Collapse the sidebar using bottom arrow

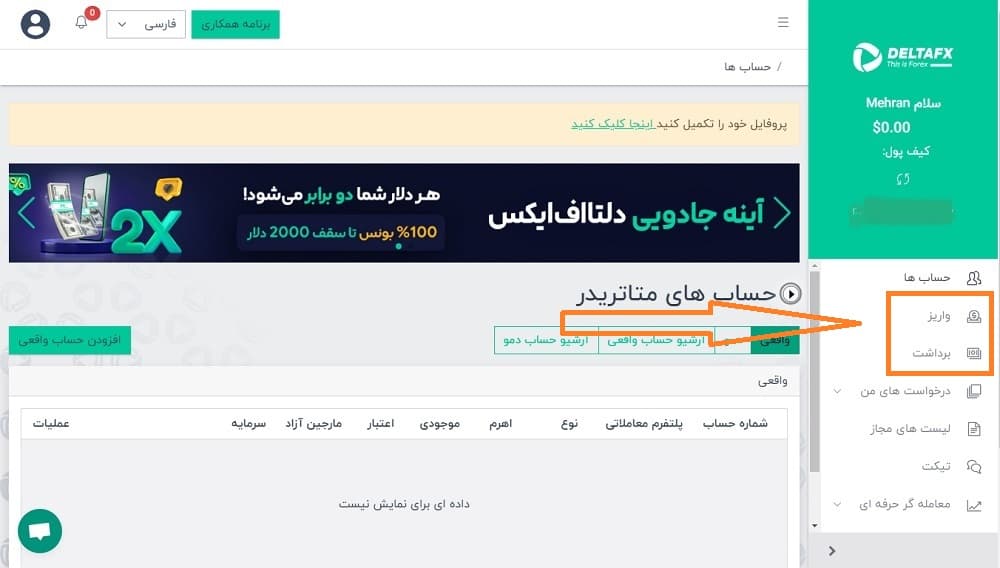point(832,551)
